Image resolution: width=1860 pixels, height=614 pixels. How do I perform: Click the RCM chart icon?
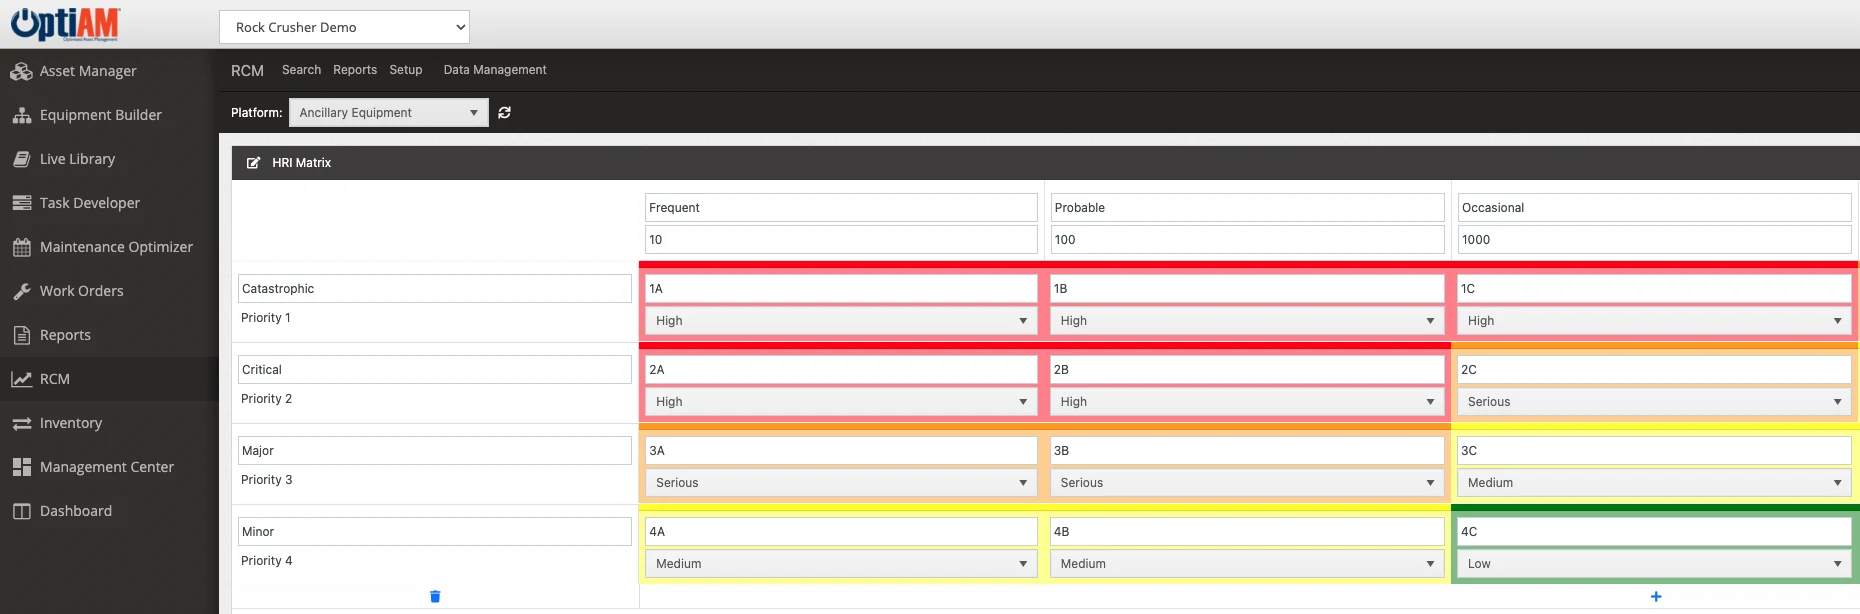[x=21, y=379]
